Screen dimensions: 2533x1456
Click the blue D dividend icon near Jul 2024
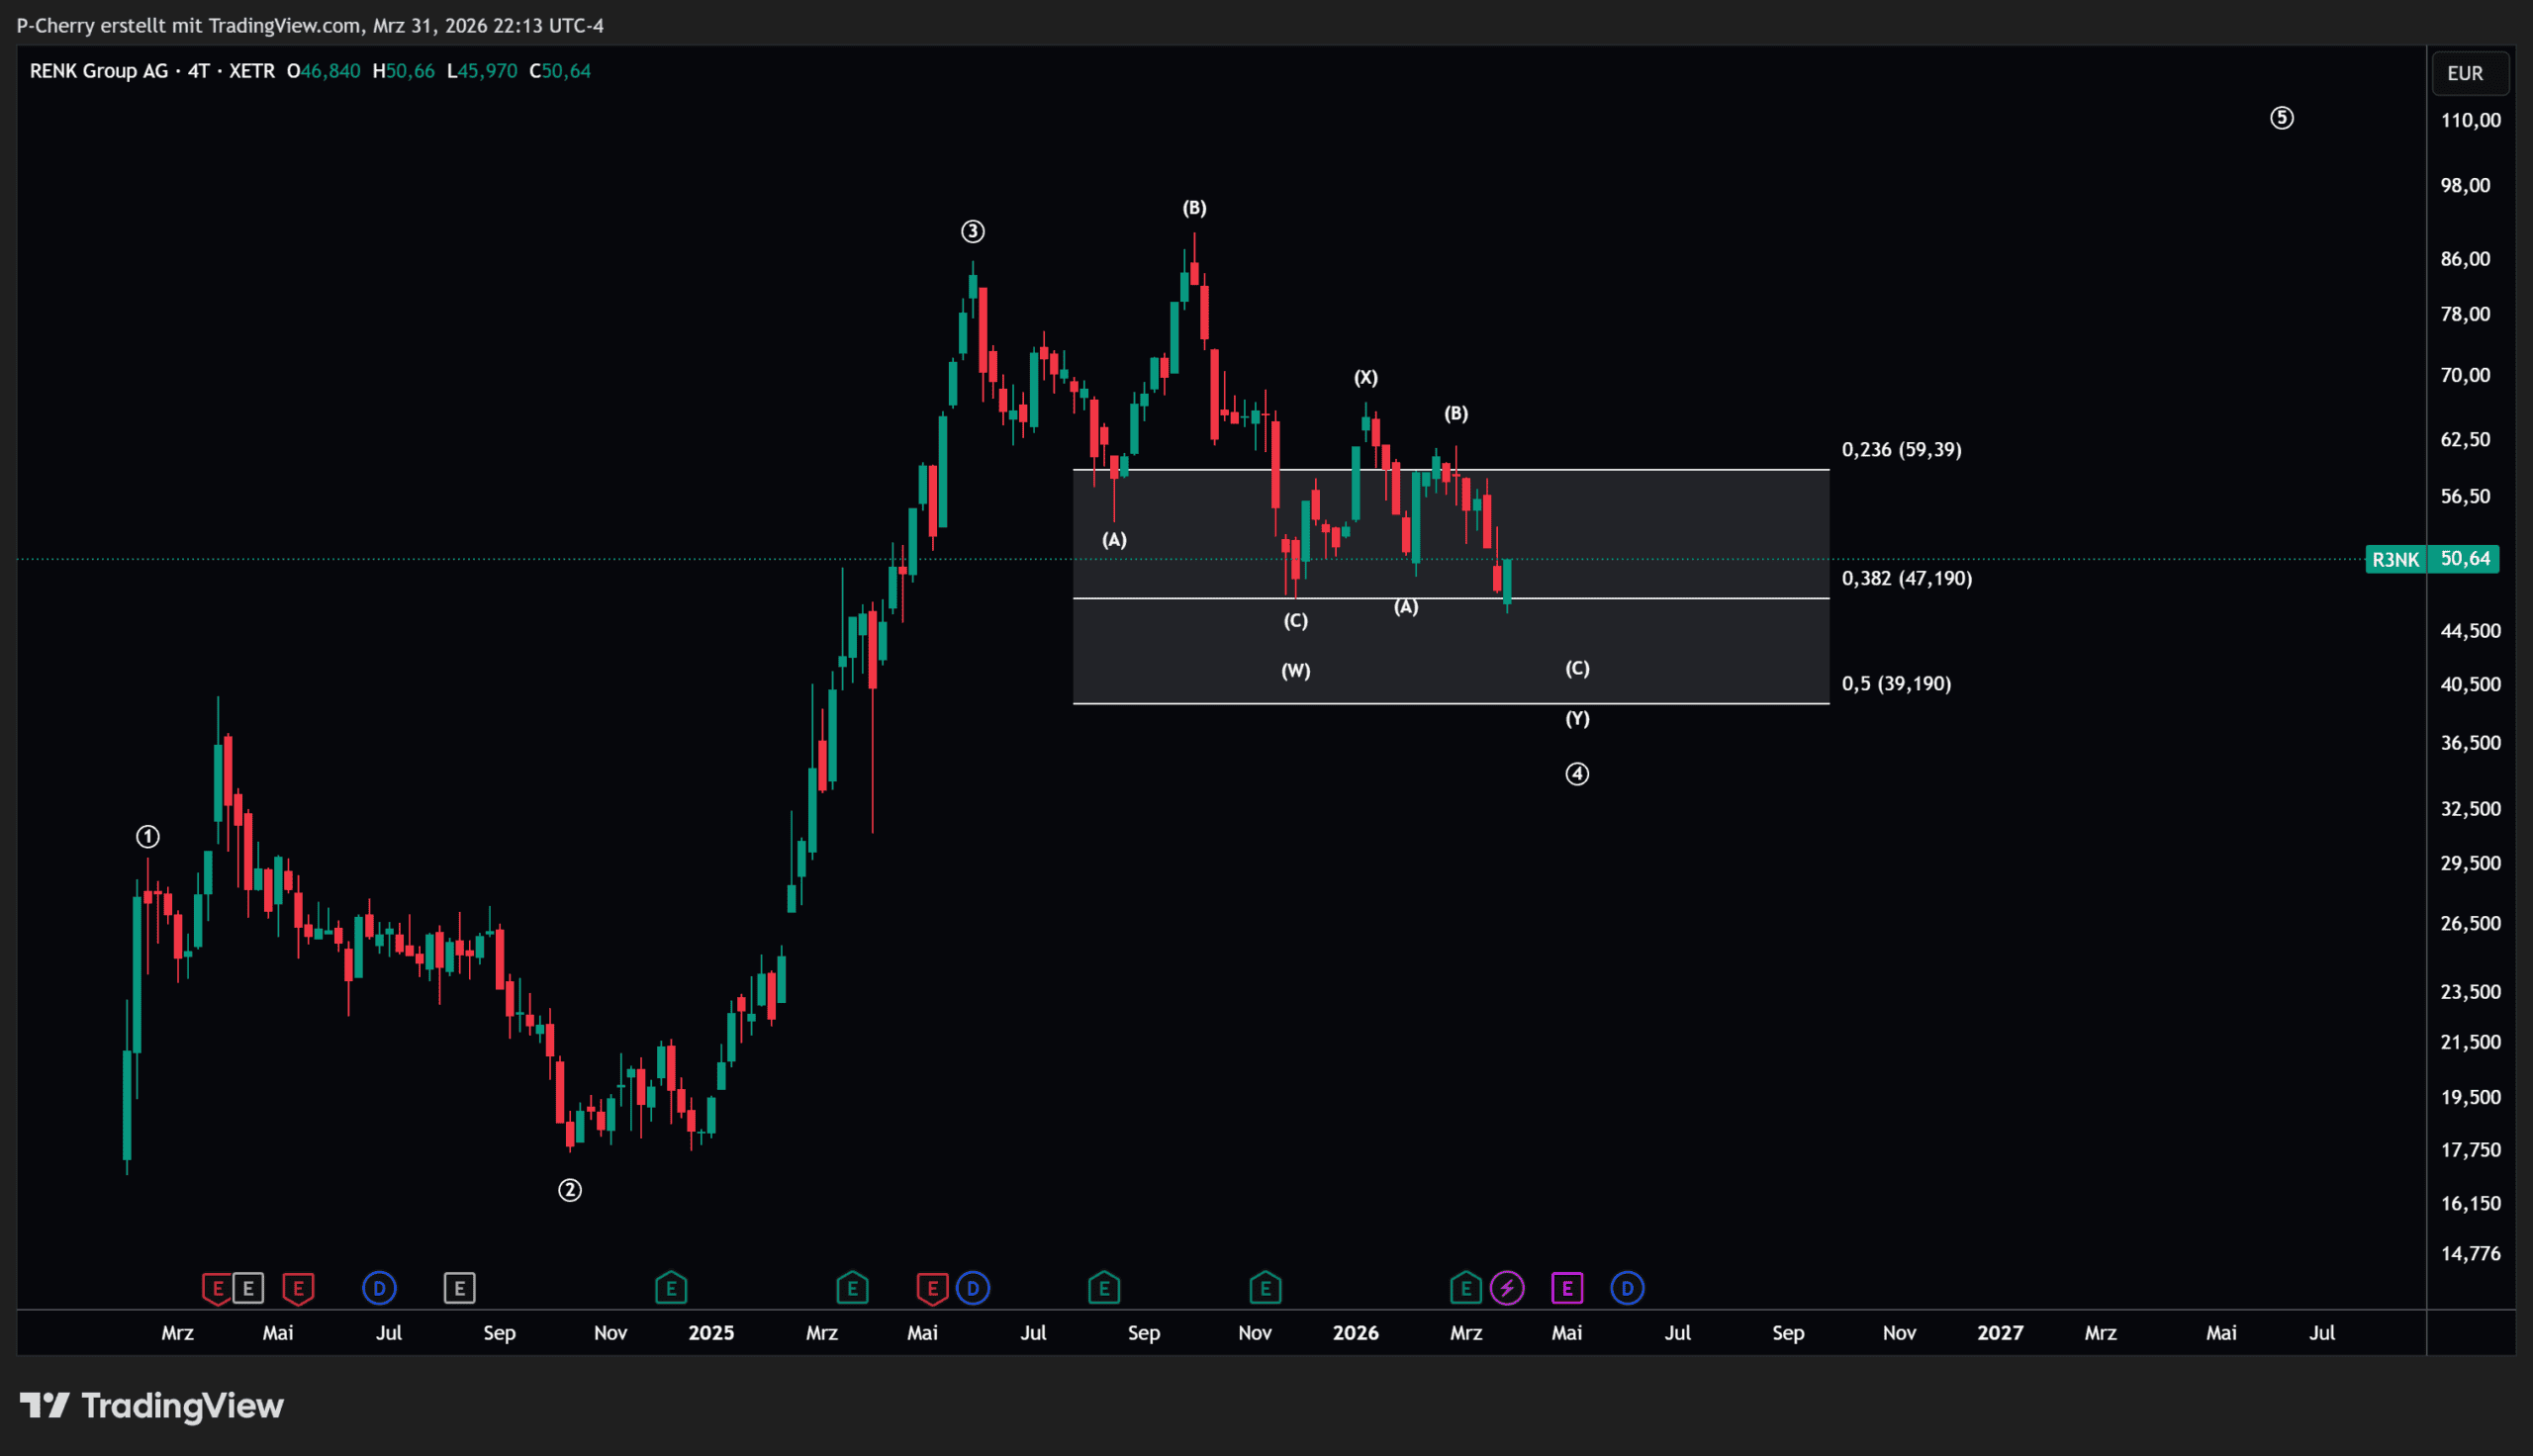click(x=379, y=1288)
